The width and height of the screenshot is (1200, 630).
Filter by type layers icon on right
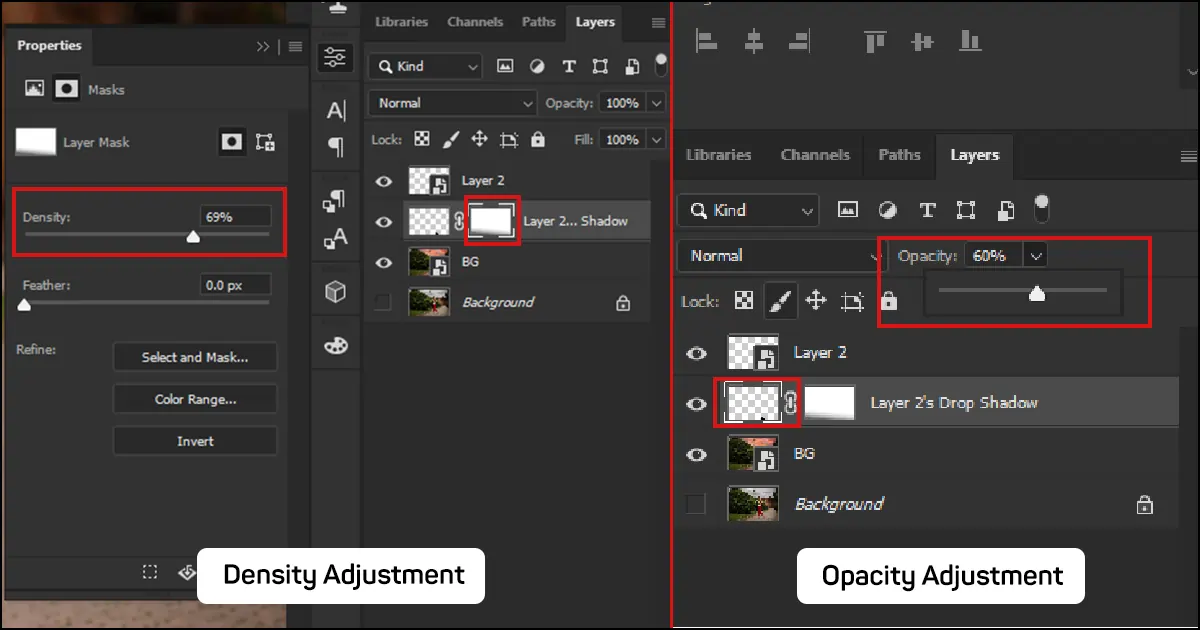coord(927,210)
